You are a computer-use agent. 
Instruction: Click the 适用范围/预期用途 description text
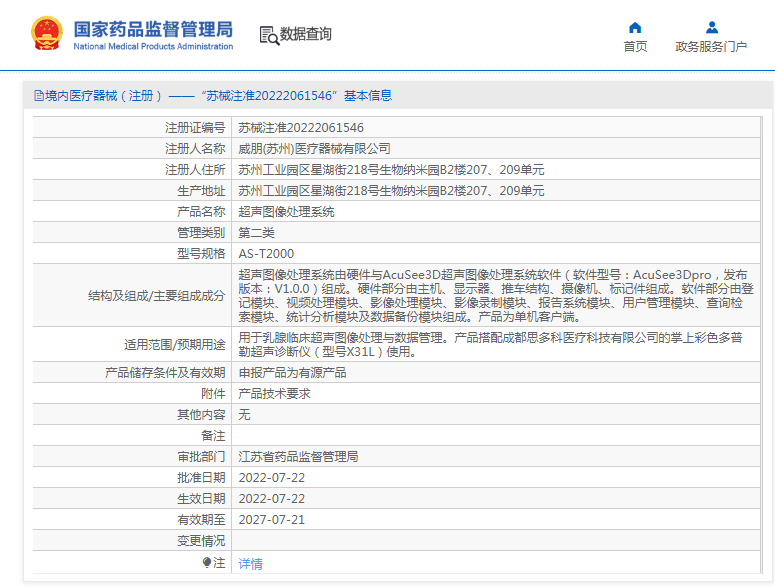pyautogui.click(x=490, y=344)
